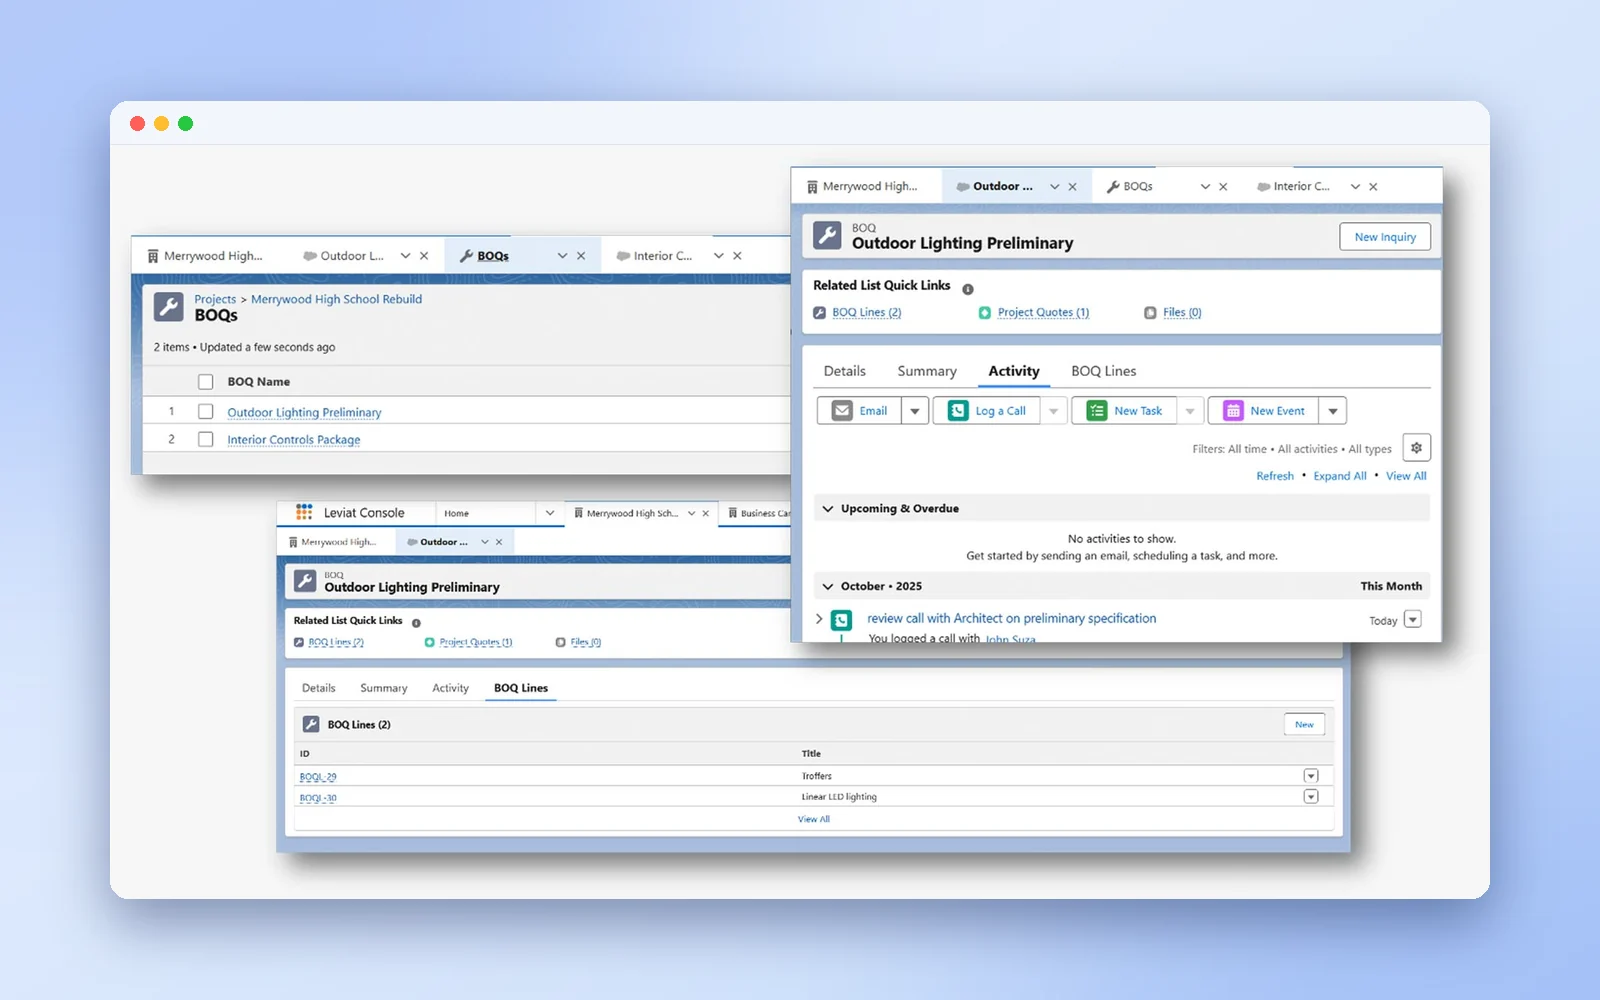Image resolution: width=1600 pixels, height=1000 pixels.
Task: Open the Email button dropdown arrow
Action: 915,411
